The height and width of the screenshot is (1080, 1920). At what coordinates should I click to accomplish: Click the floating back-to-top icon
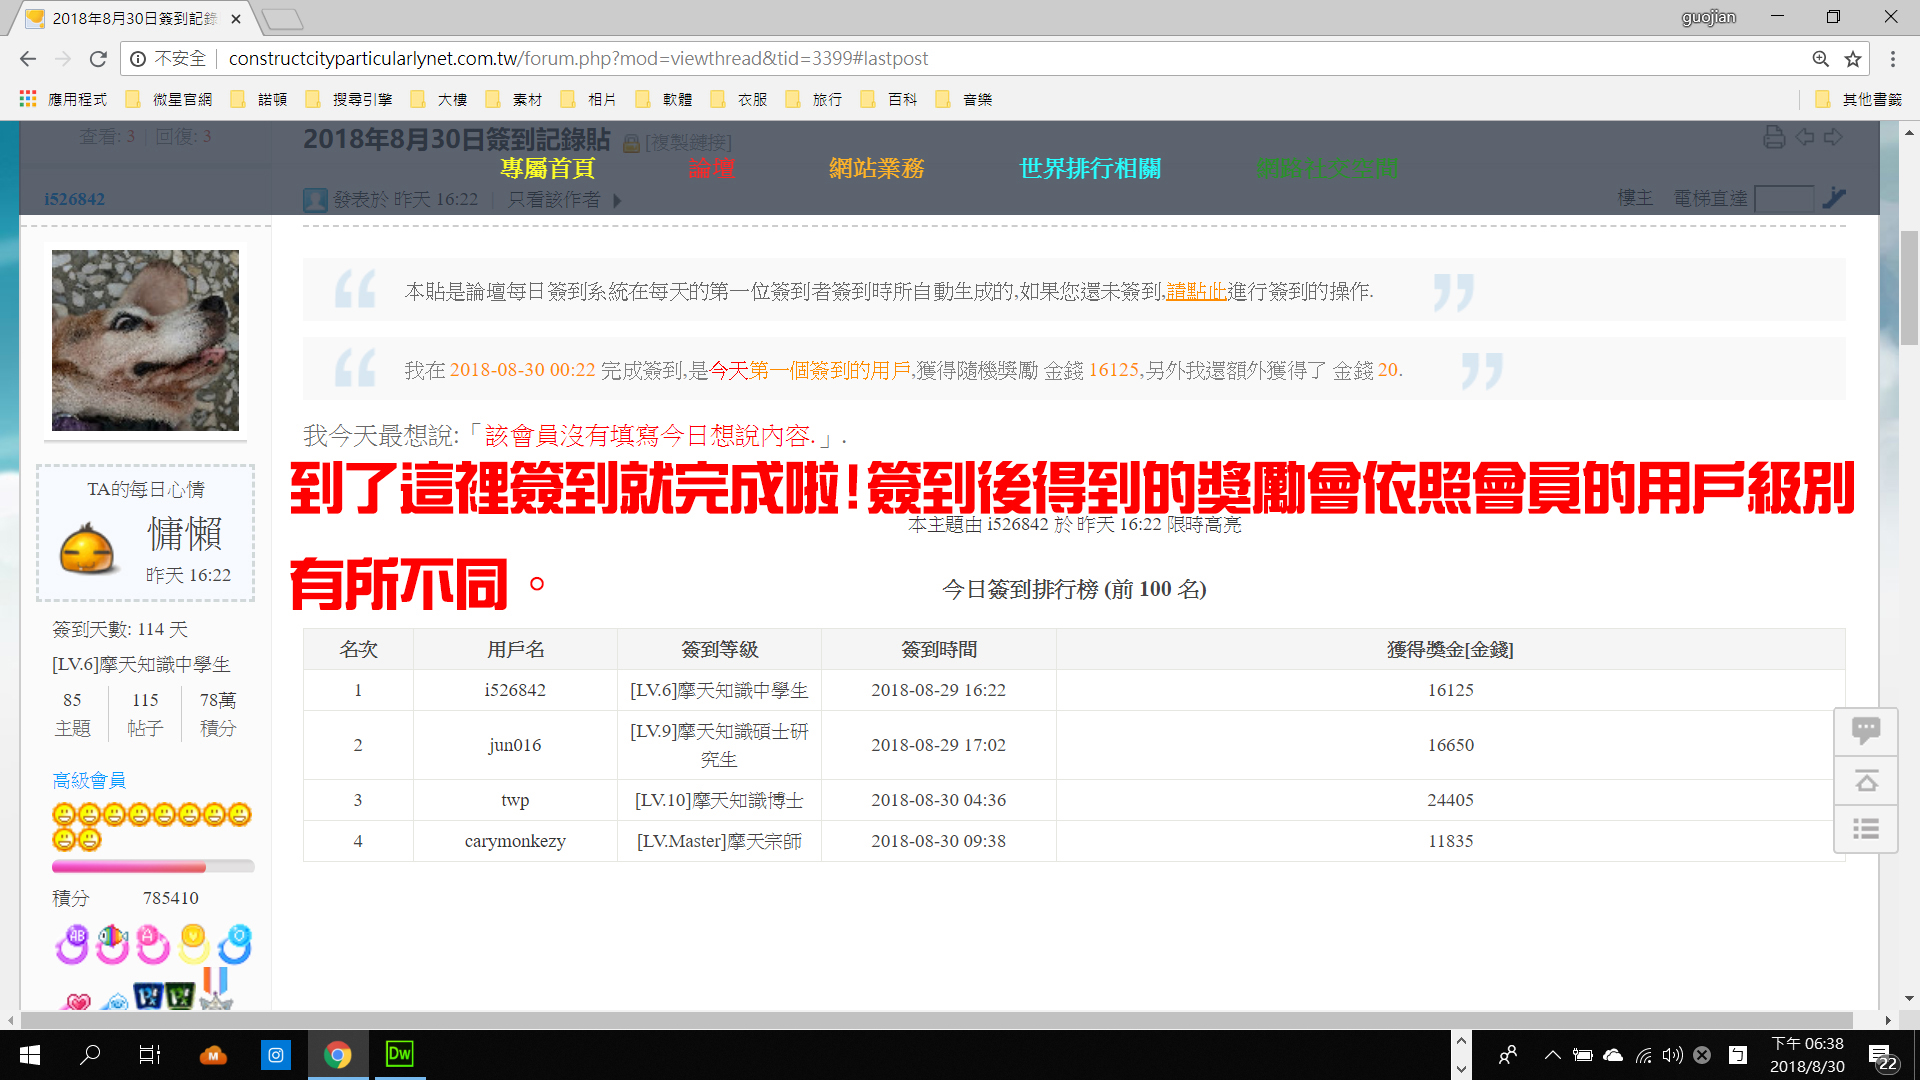tap(1865, 780)
